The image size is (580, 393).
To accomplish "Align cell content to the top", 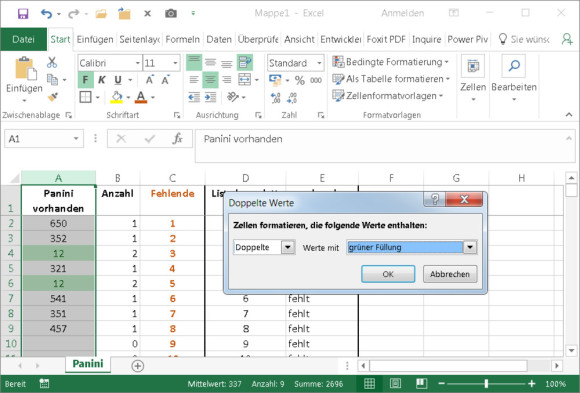I will [194, 63].
